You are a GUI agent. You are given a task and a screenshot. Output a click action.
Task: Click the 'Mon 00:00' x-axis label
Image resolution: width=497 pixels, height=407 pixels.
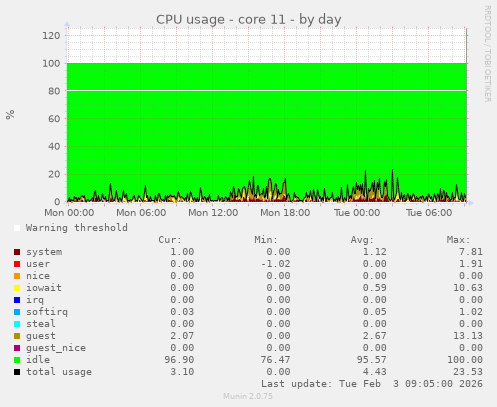(x=69, y=213)
